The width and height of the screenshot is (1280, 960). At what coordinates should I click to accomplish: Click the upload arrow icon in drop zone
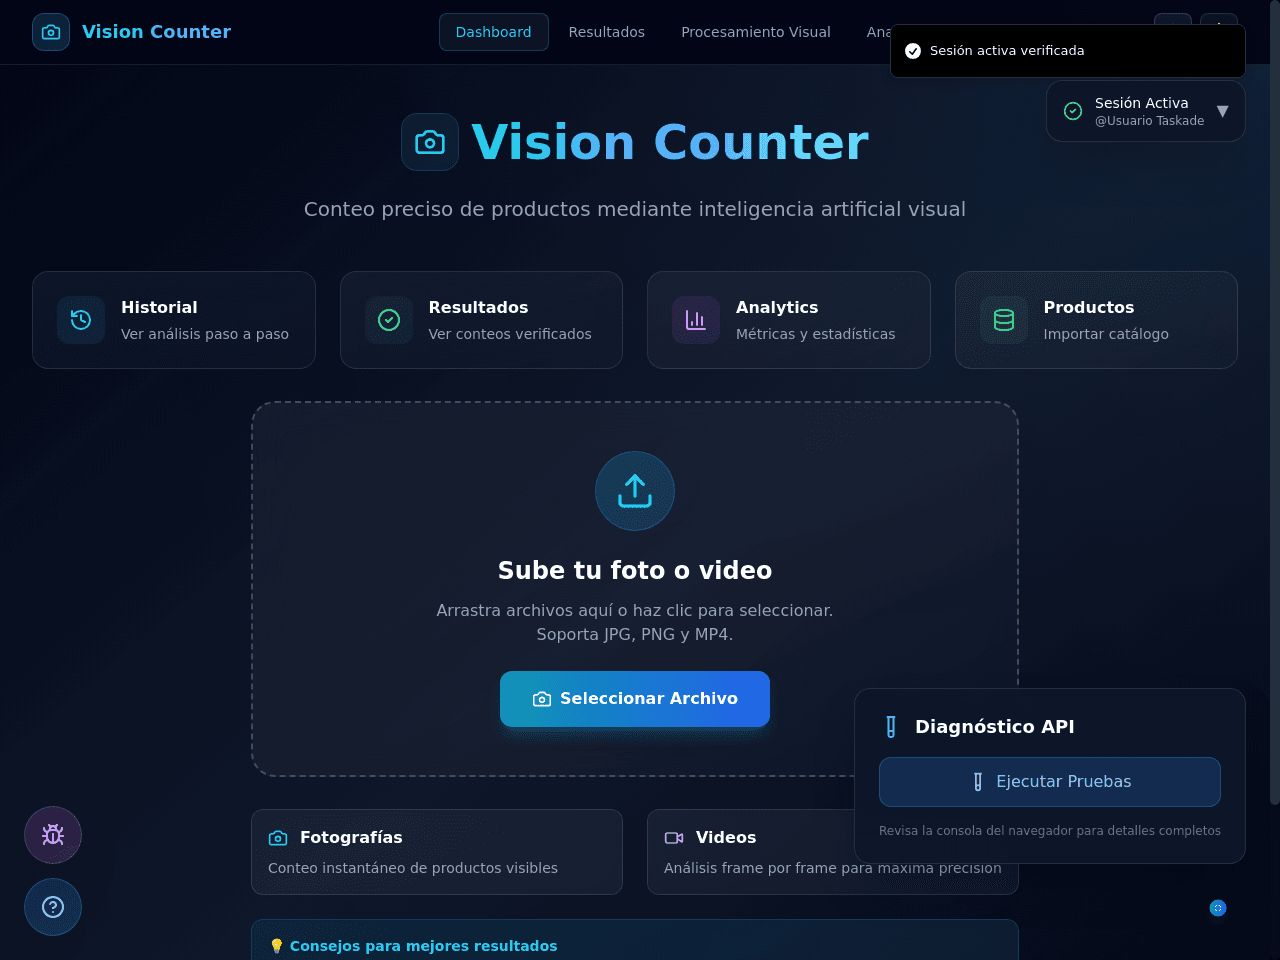(x=635, y=491)
